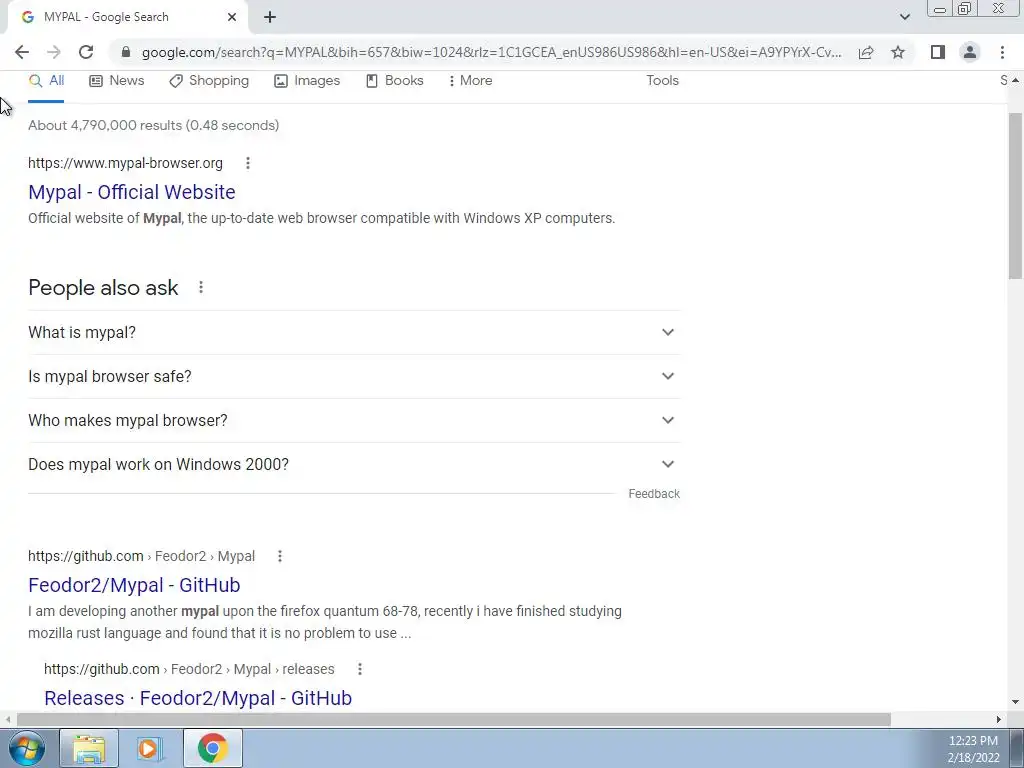Open a new tab with the plus button

click(x=270, y=17)
